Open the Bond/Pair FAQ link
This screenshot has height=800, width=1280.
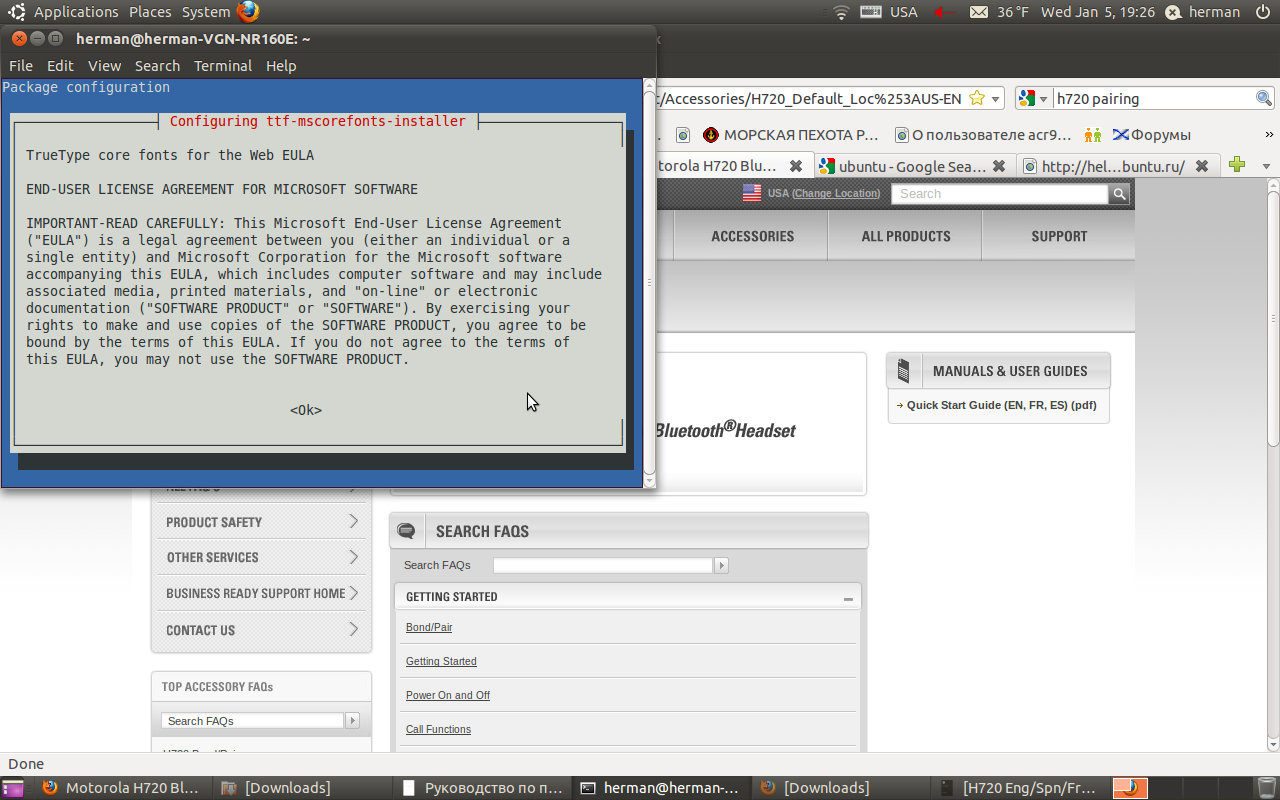coord(429,627)
